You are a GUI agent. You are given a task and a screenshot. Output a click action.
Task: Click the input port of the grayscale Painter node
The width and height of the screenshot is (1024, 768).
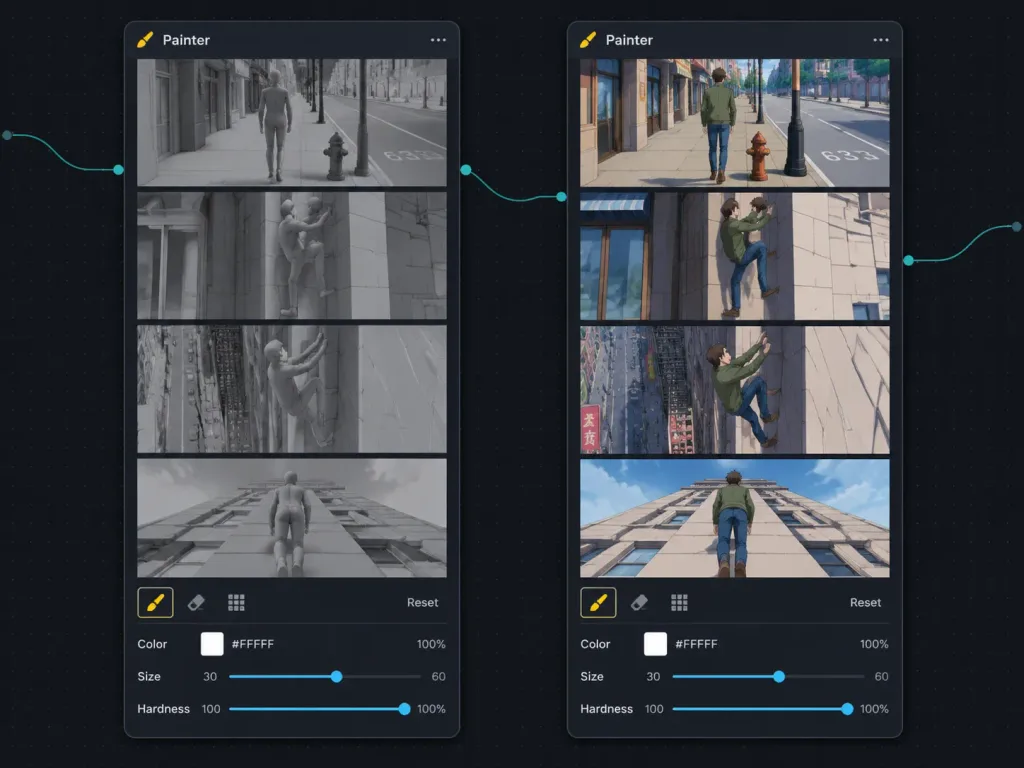(x=118, y=170)
